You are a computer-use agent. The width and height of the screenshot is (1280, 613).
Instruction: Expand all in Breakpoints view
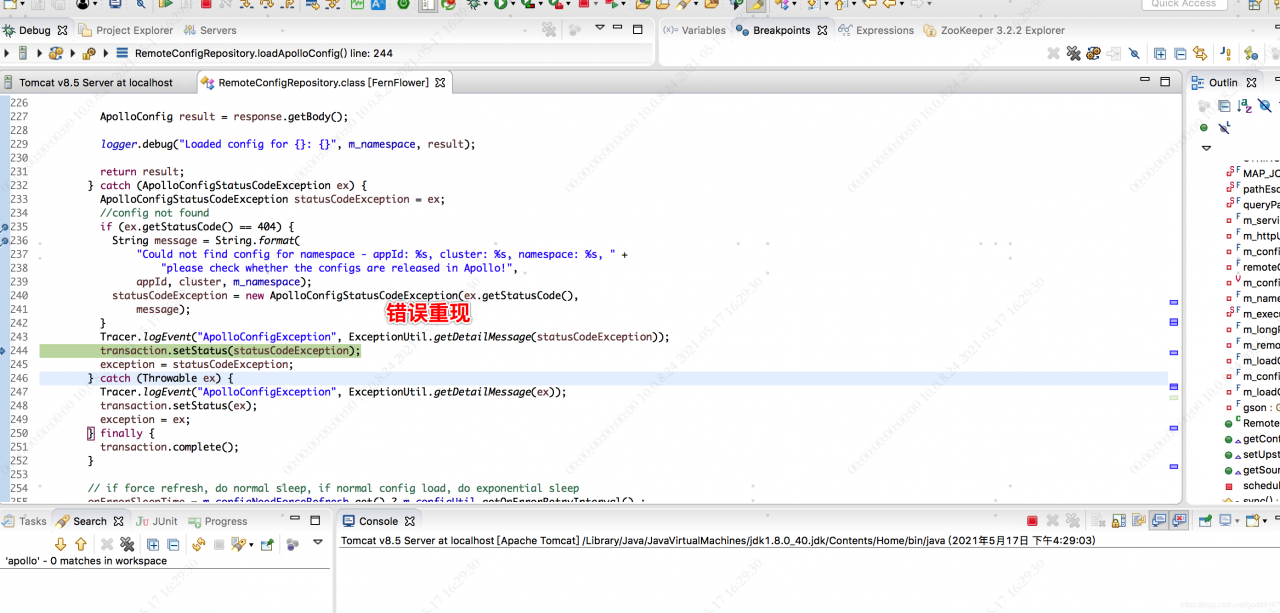(1160, 53)
